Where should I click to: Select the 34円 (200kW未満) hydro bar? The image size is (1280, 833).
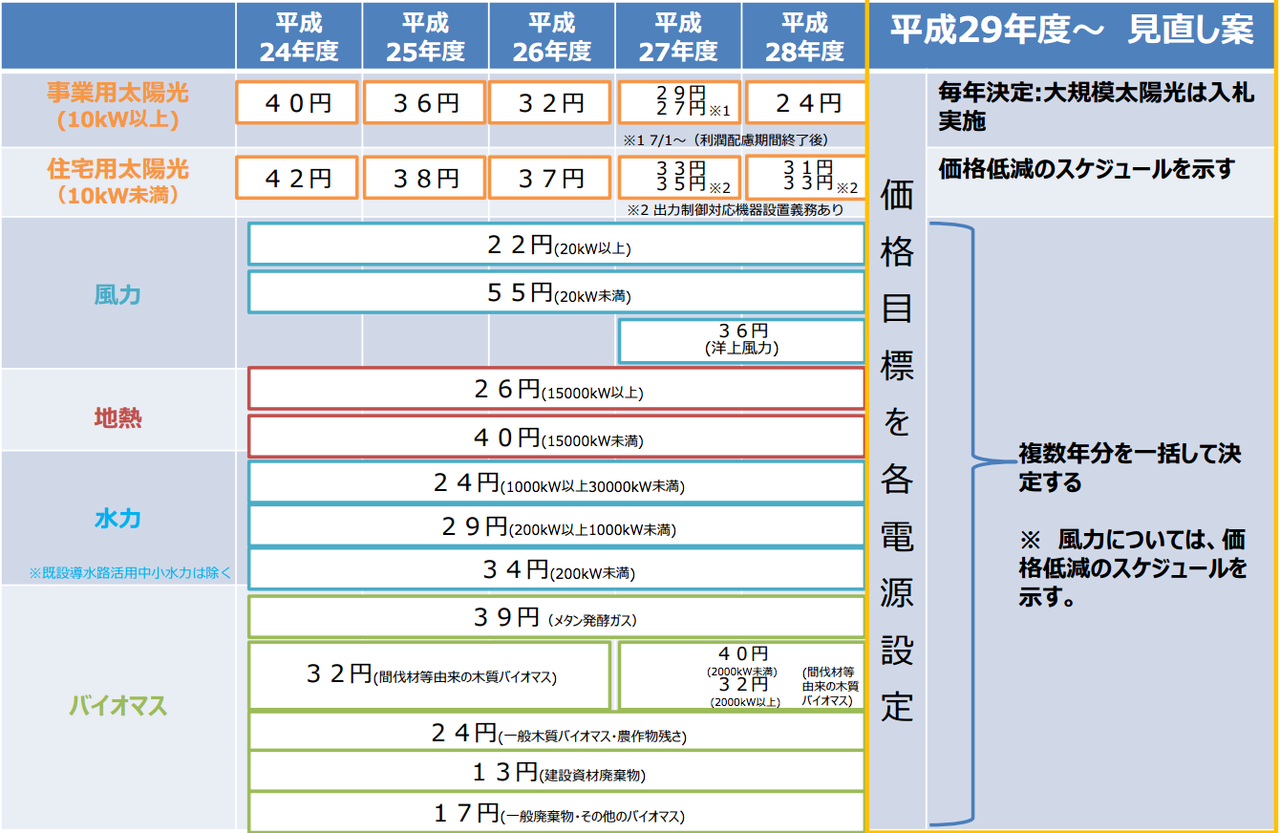[556, 570]
